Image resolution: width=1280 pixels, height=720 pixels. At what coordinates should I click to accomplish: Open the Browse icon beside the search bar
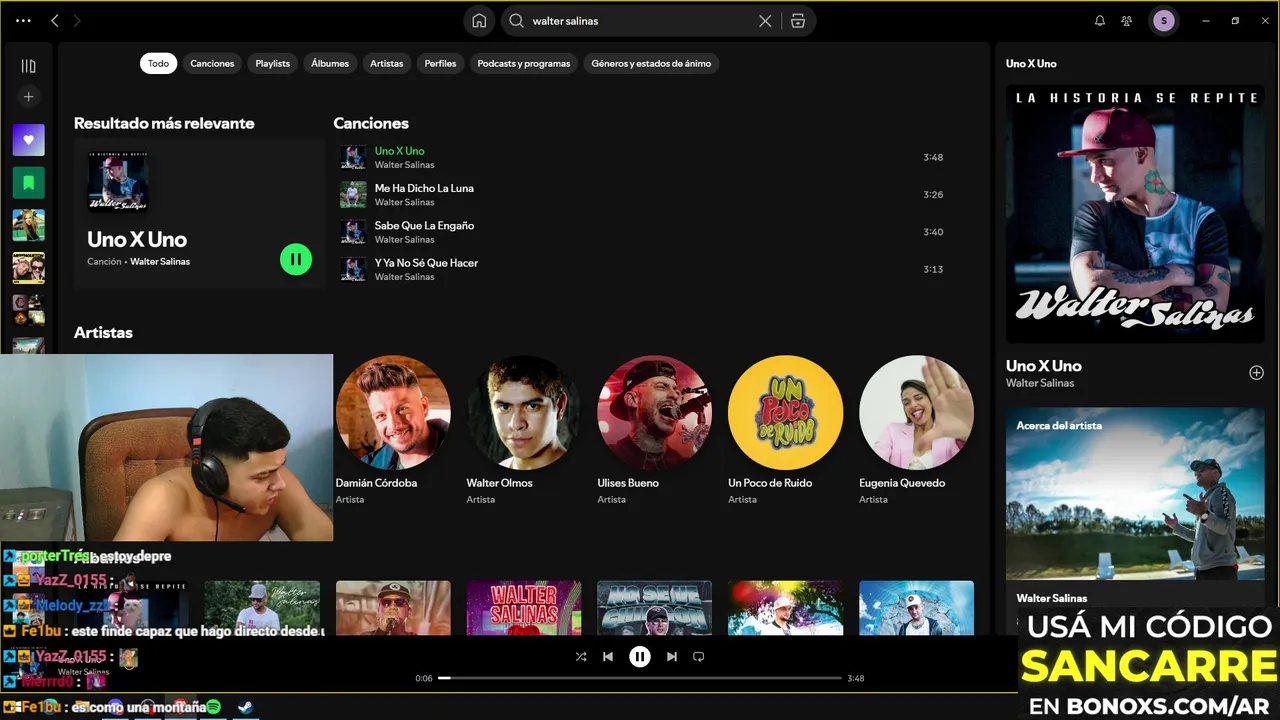pos(798,20)
